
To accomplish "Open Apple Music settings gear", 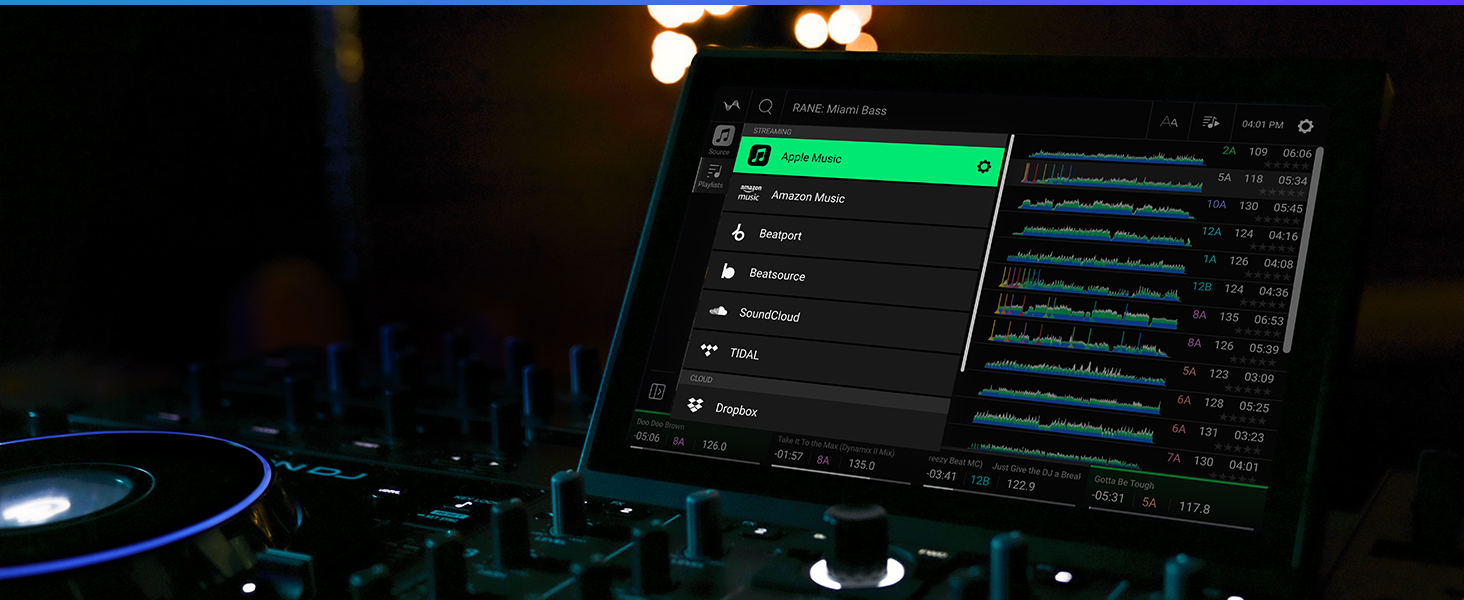I will (983, 167).
